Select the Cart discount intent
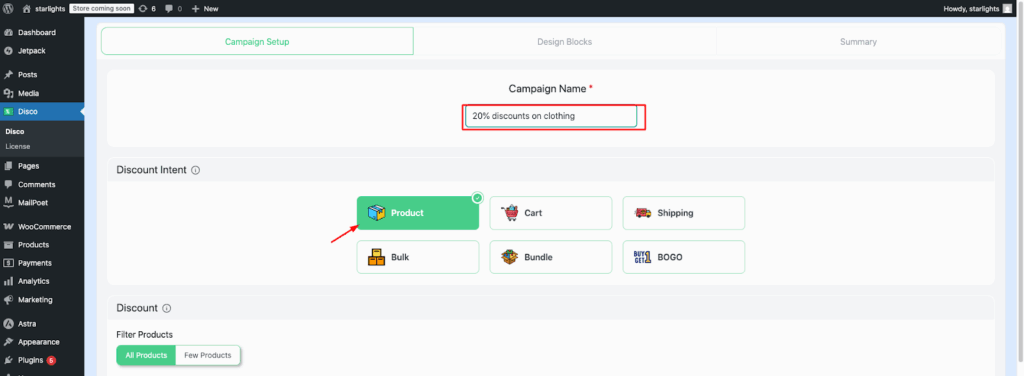The image size is (1024, 376). click(x=551, y=213)
